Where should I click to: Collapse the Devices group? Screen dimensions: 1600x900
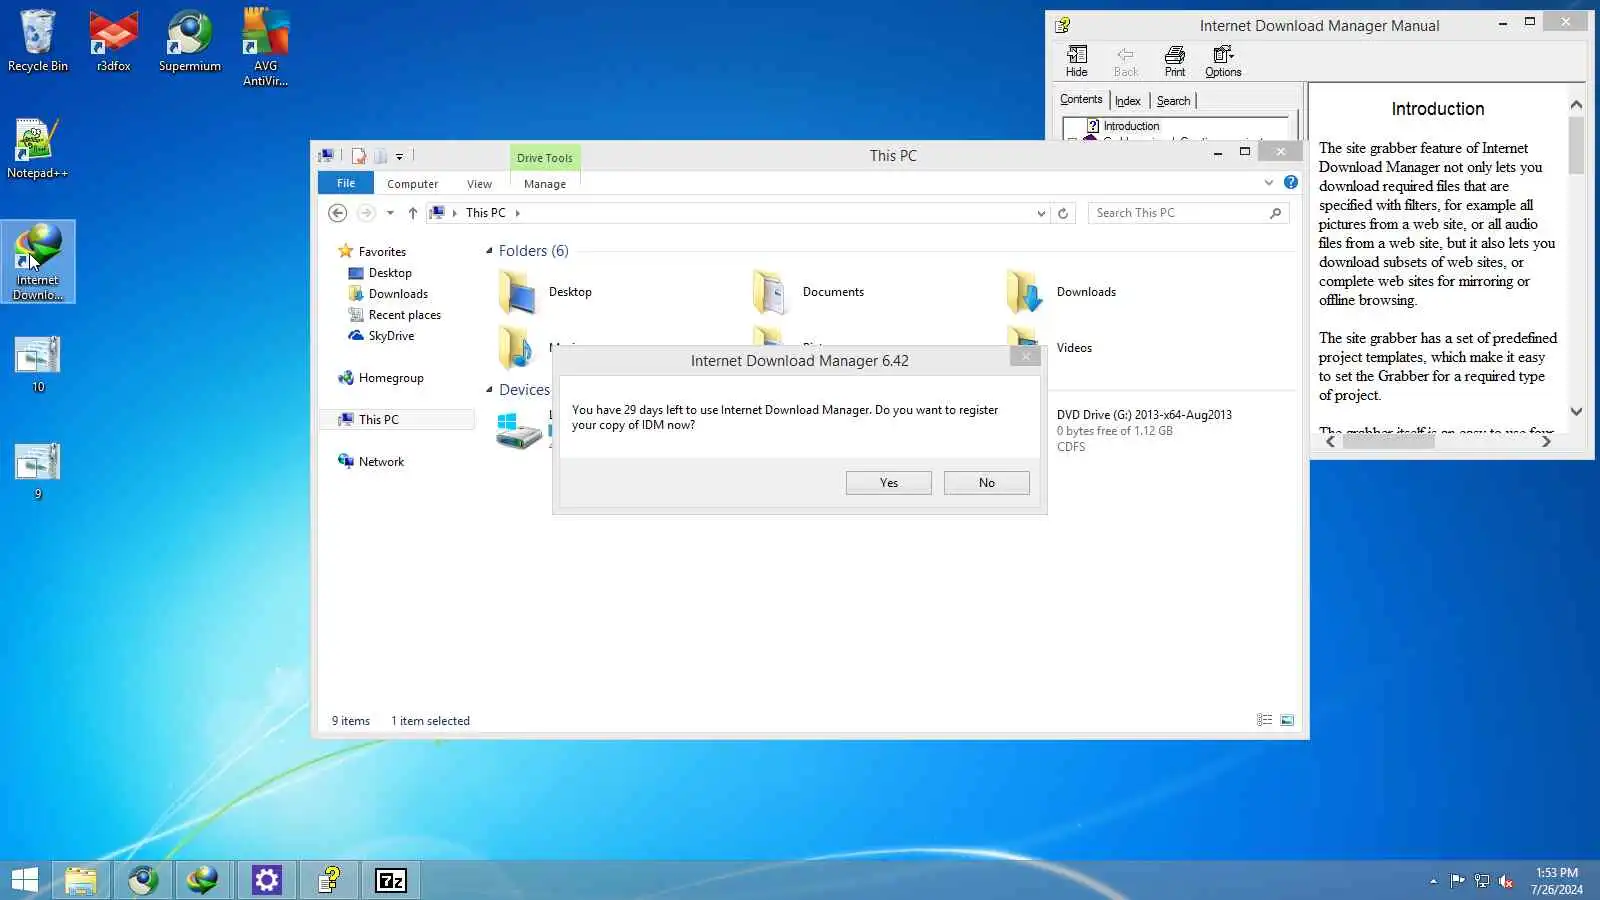(x=489, y=390)
